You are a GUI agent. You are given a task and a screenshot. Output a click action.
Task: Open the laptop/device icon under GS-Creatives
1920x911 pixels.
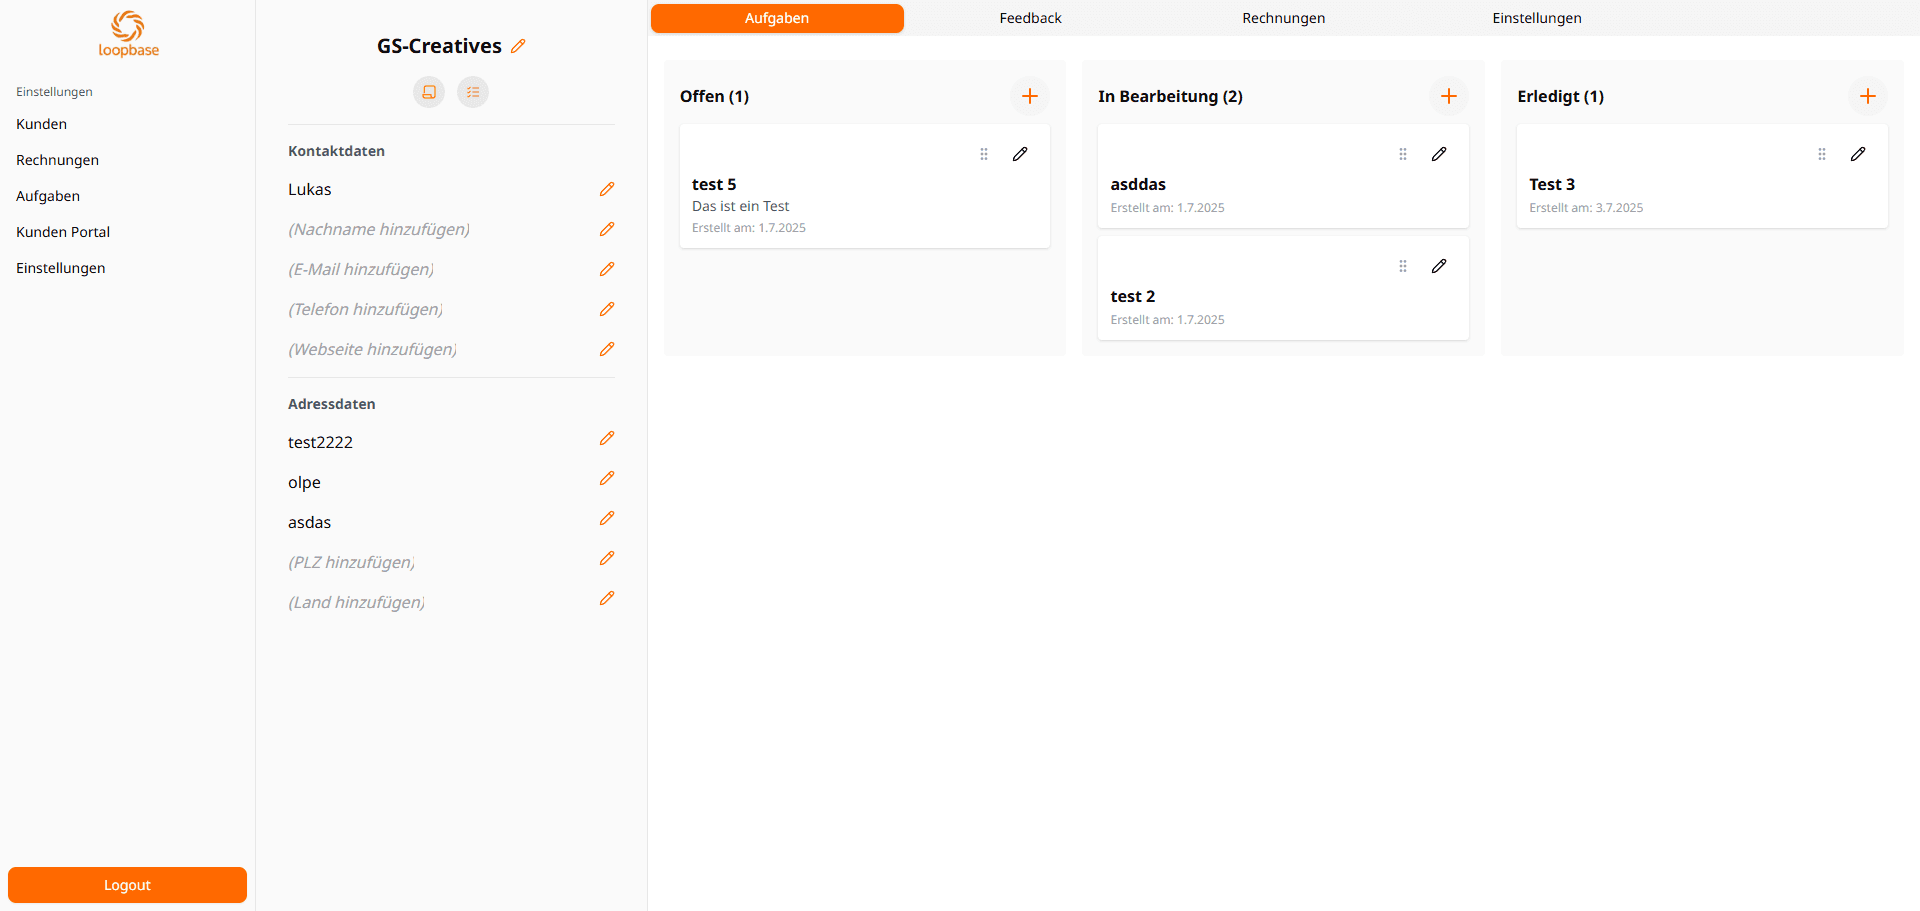click(x=429, y=92)
